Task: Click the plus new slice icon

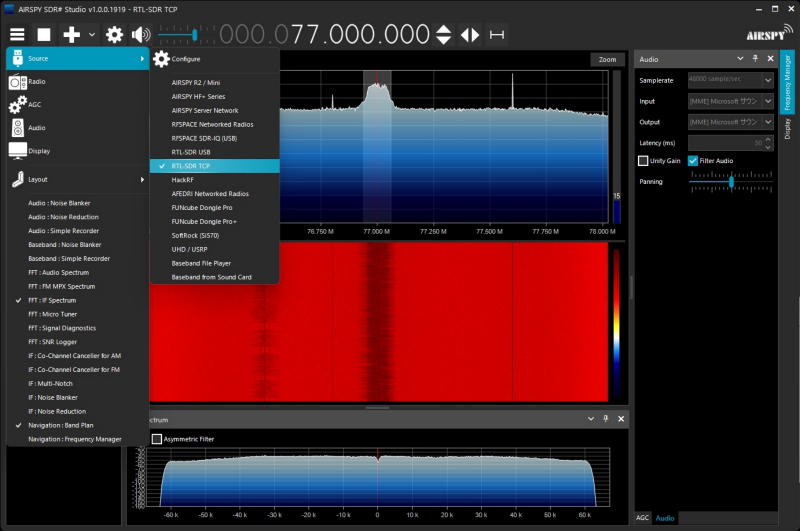Action: (71, 35)
